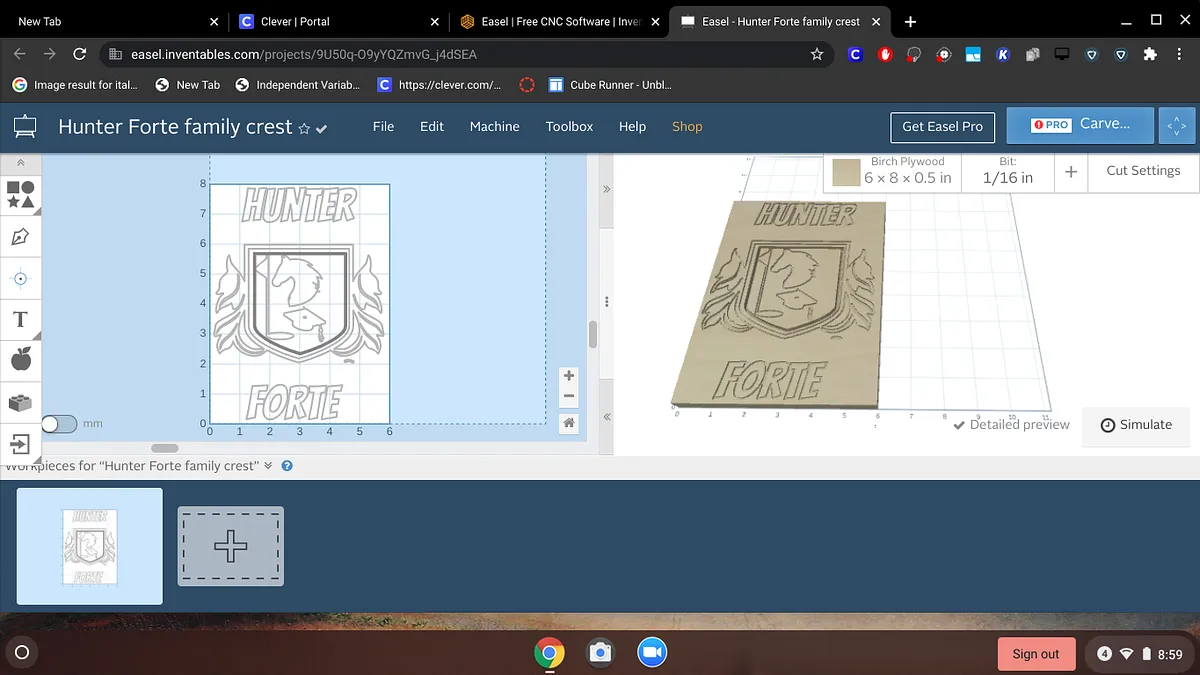Open the ChromeOS launcher circle
Viewport: 1200px width, 675px height.
coord(22,653)
